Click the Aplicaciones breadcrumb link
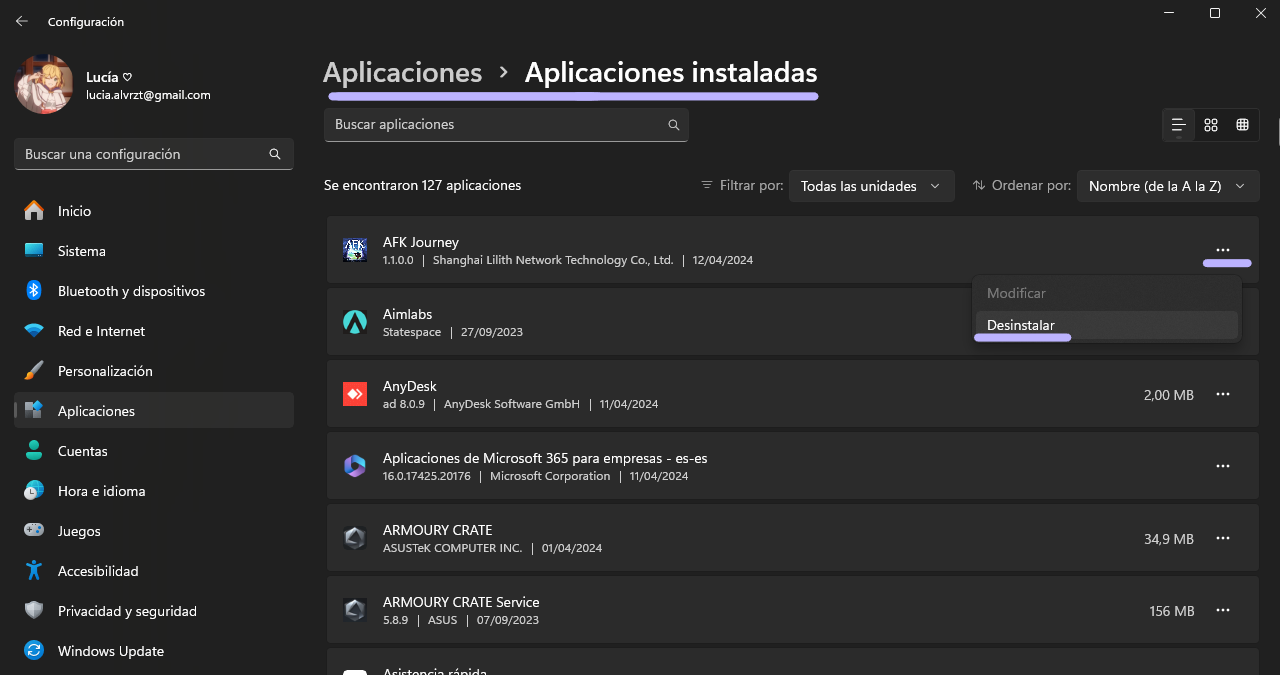The height and width of the screenshot is (675, 1280). [x=402, y=72]
